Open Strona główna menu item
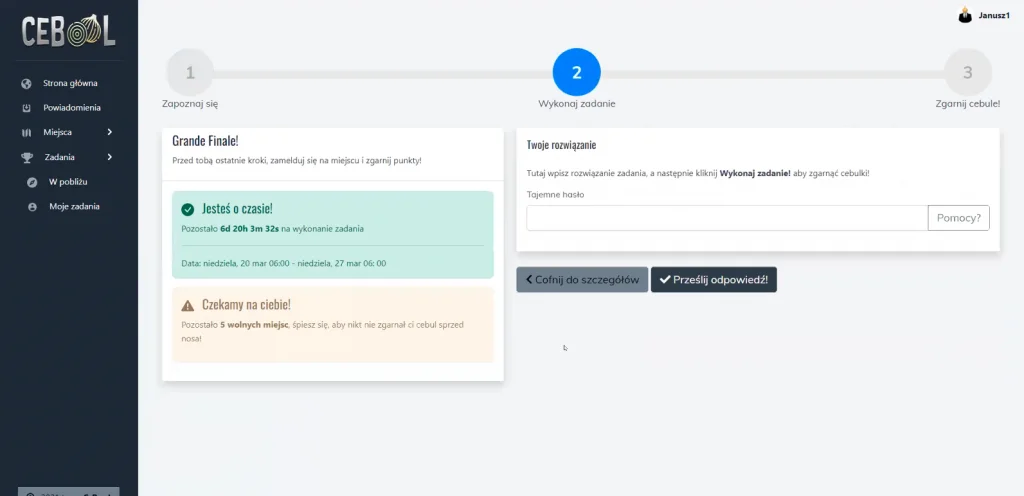 [69, 84]
